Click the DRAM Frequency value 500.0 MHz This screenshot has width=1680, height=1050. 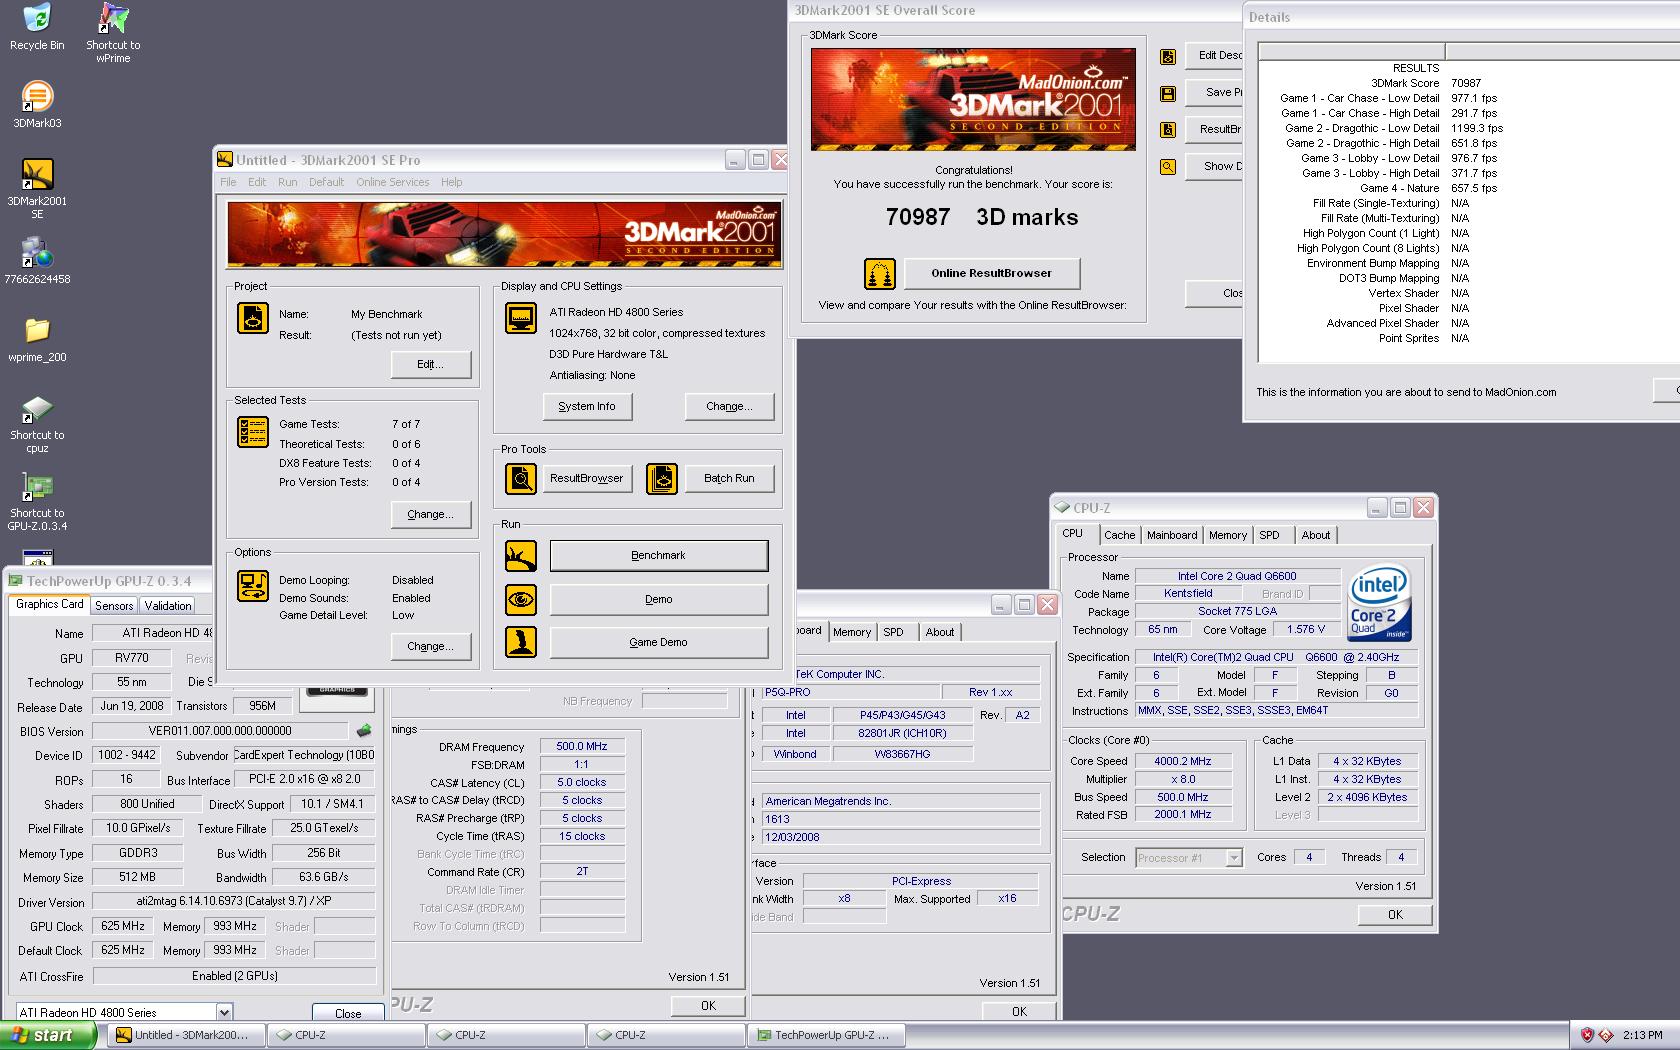pyautogui.click(x=582, y=747)
